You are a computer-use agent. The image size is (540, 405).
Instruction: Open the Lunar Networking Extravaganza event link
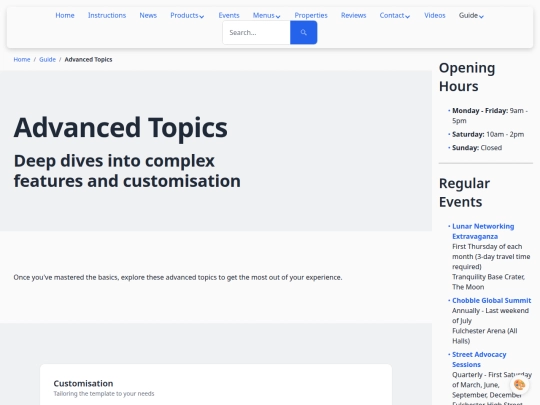click(483, 231)
